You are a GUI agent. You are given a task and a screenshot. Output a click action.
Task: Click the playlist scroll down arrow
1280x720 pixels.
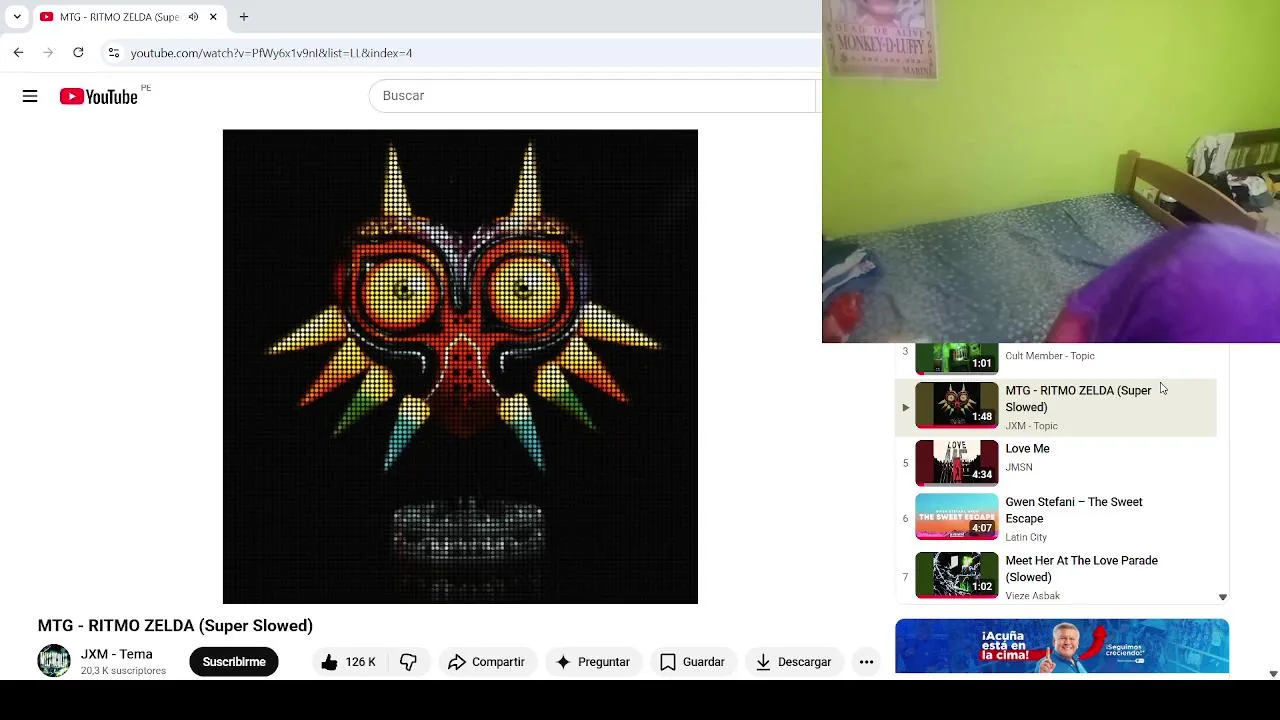click(x=1222, y=597)
